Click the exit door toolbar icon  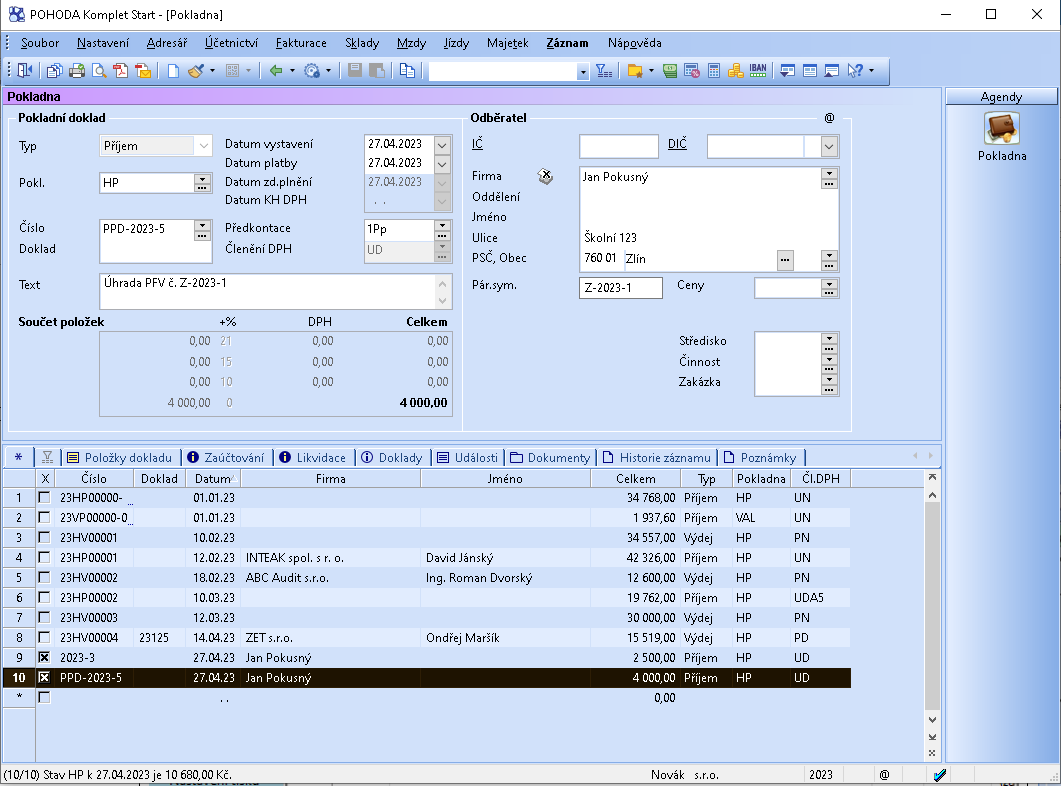click(x=25, y=70)
